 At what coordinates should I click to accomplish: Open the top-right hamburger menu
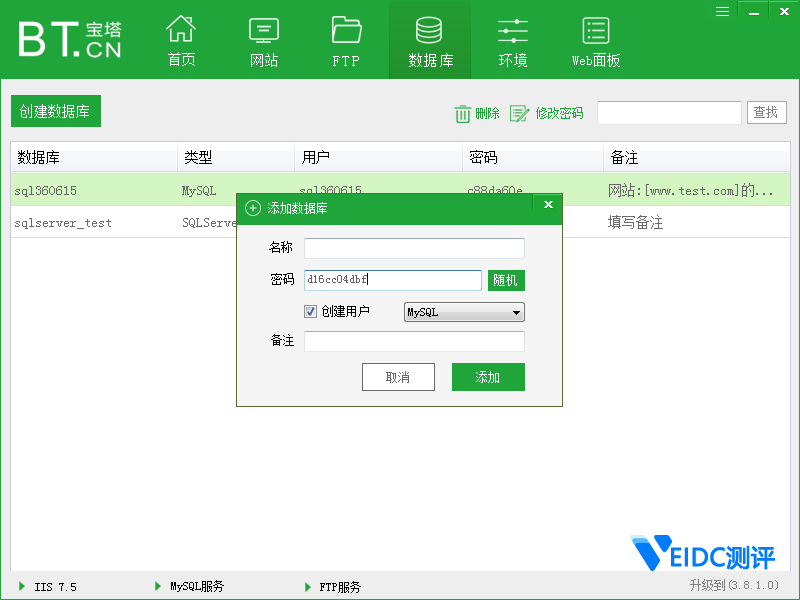722,10
